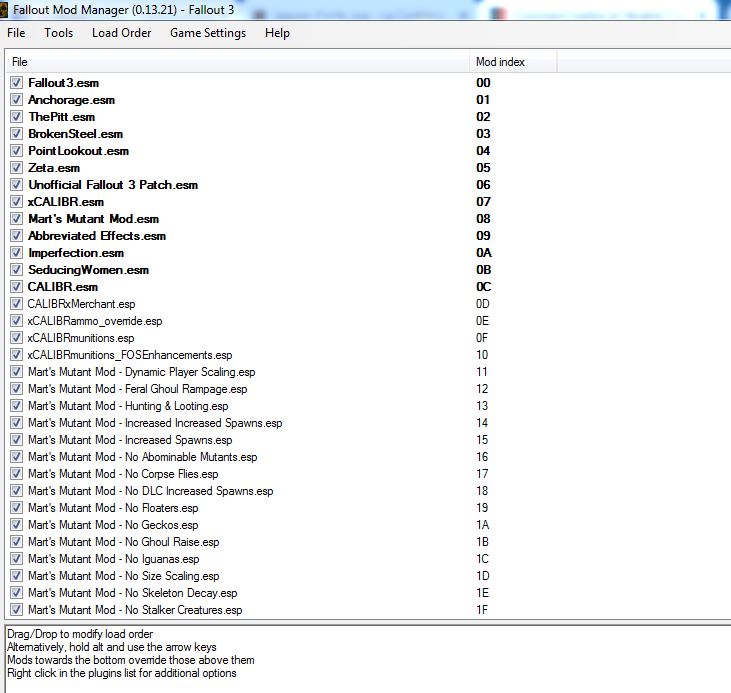Select the CALIBRxMerchant.esp plugin name
The height and width of the screenshot is (693, 731).
(x=81, y=304)
